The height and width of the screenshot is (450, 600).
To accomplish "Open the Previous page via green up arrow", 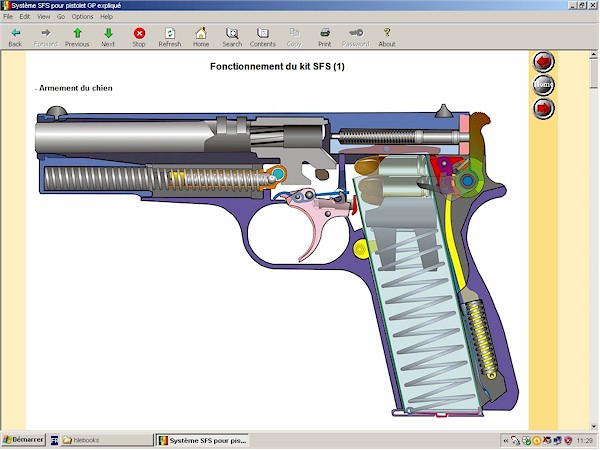I will click(x=77, y=37).
